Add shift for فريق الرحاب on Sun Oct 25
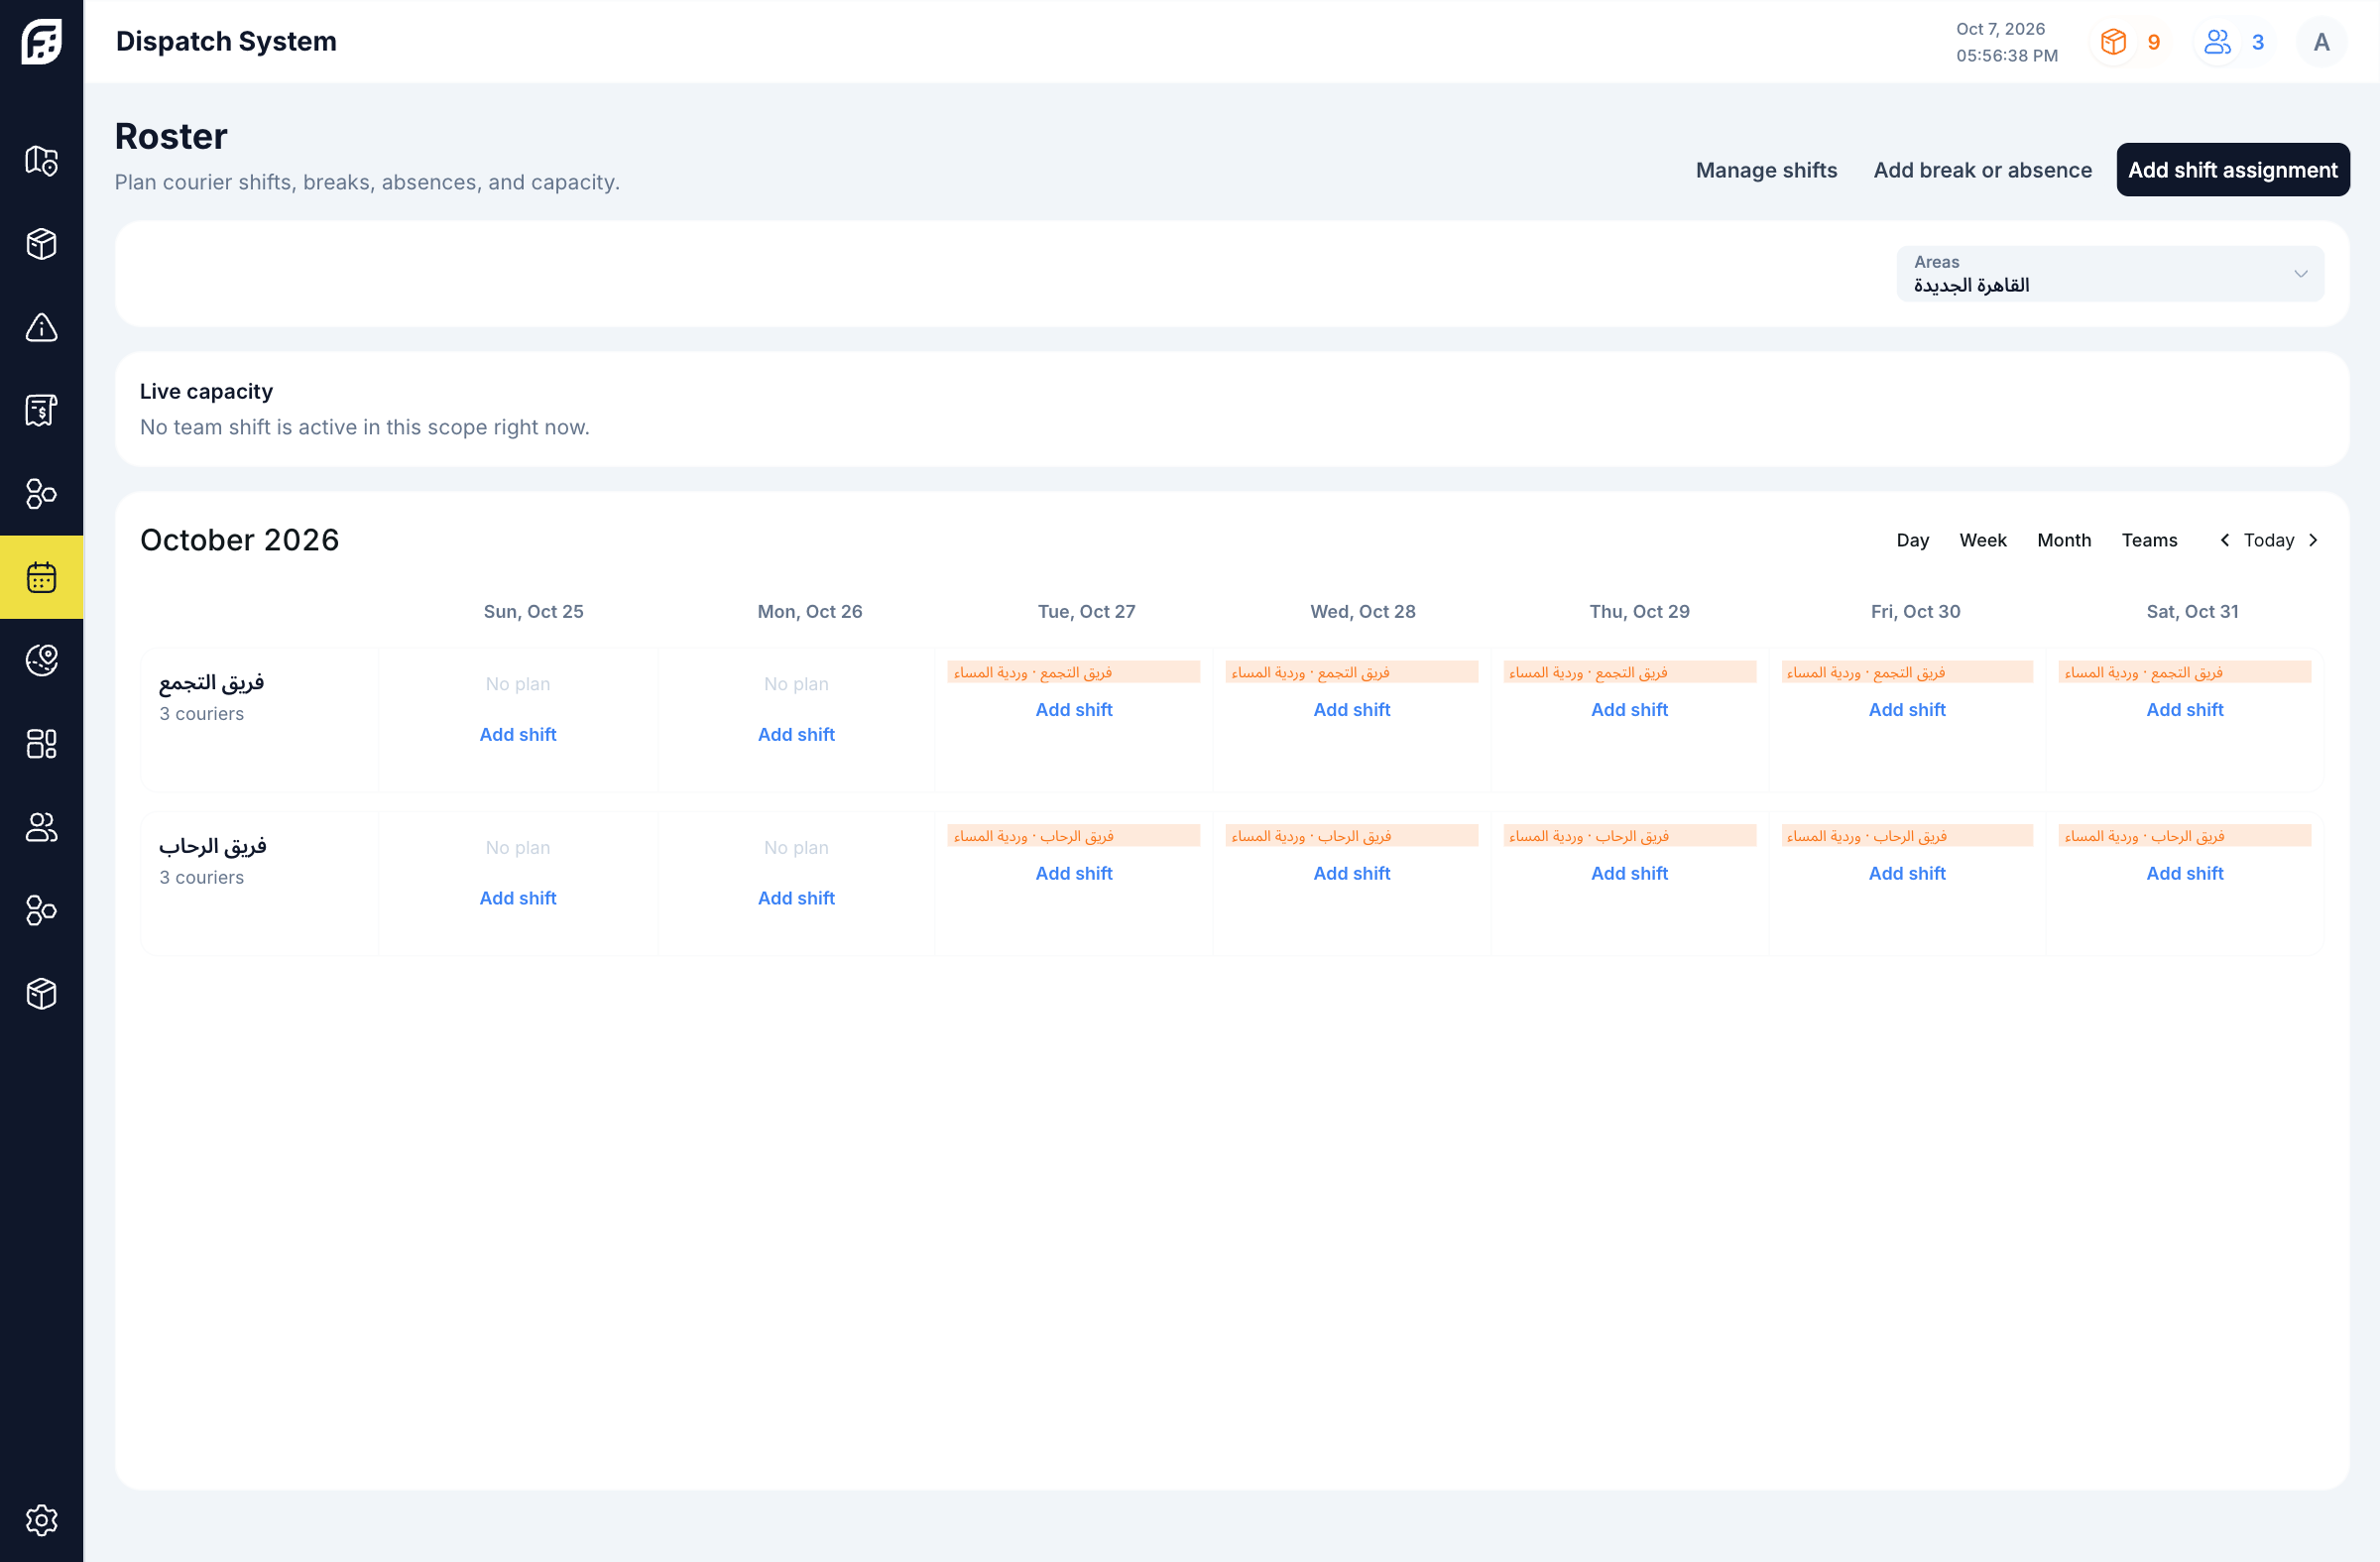Screen dimensions: 2380x1562 [518, 898]
